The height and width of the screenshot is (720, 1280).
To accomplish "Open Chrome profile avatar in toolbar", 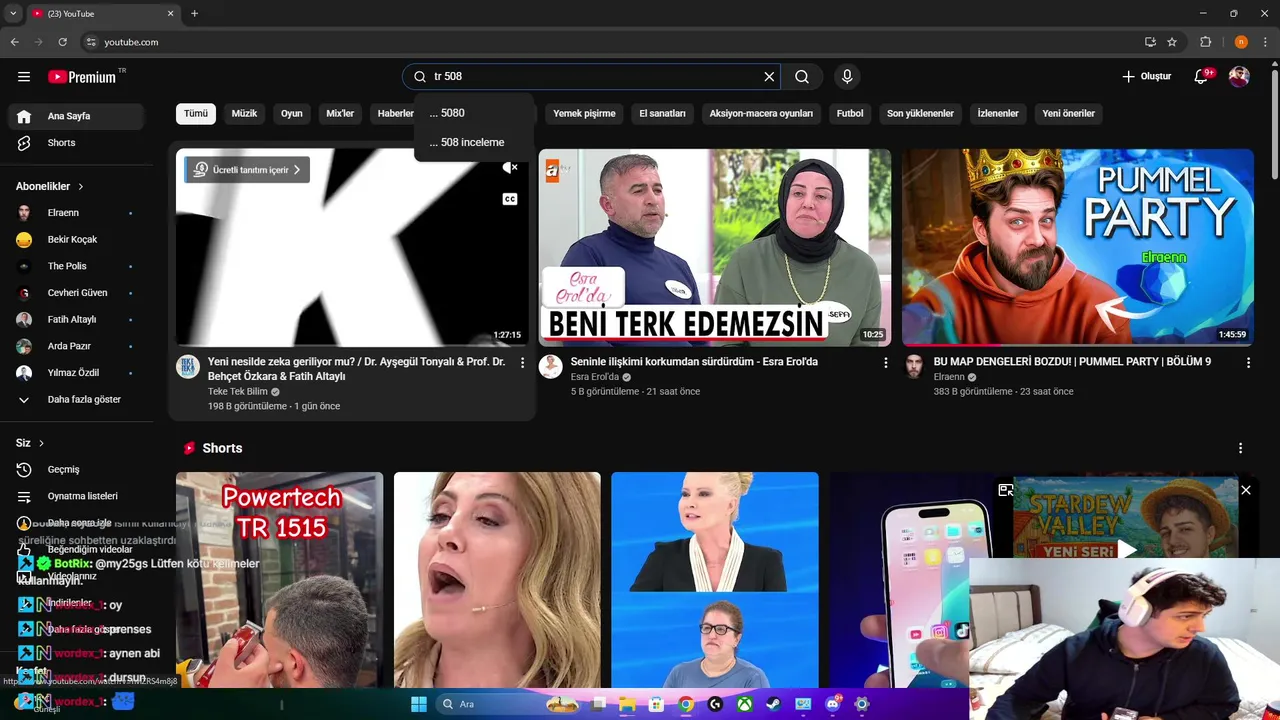I will tap(1241, 42).
